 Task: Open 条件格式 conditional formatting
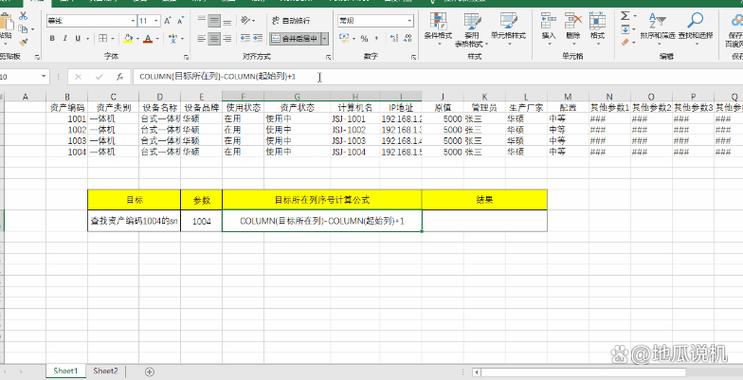[x=438, y=28]
